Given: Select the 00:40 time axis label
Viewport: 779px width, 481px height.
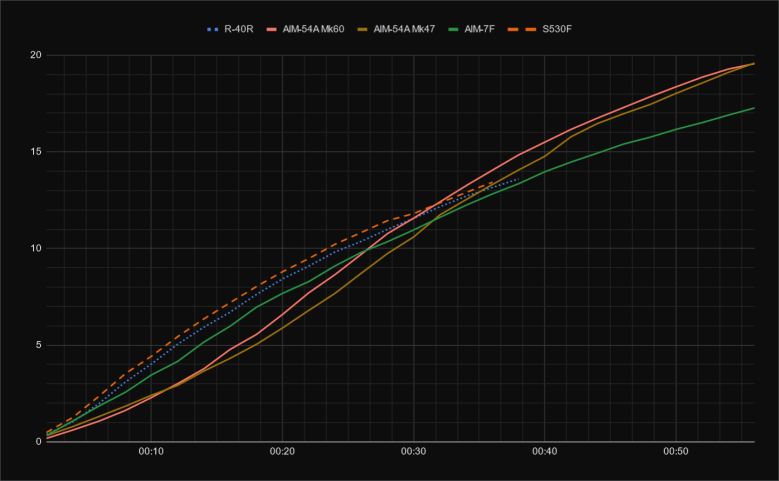Looking at the screenshot, I should [x=545, y=453].
